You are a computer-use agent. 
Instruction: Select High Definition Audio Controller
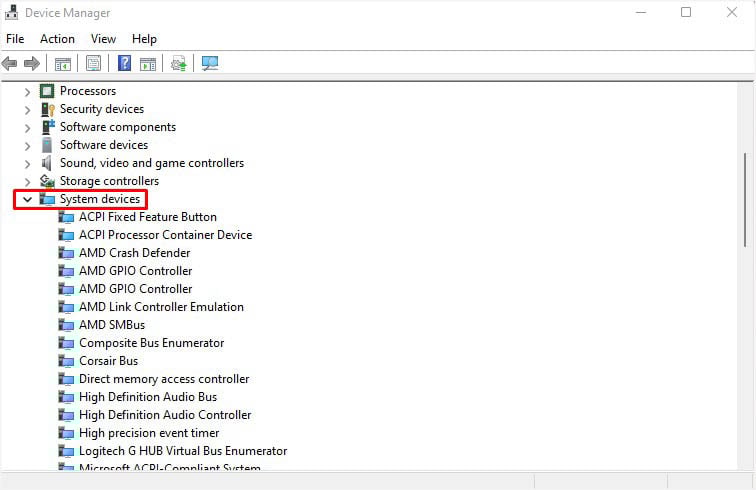click(x=165, y=415)
